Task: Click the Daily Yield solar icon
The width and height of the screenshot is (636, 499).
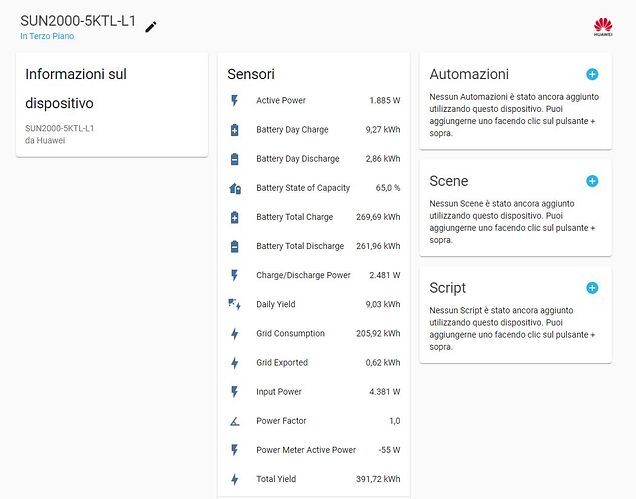Action: tap(235, 304)
